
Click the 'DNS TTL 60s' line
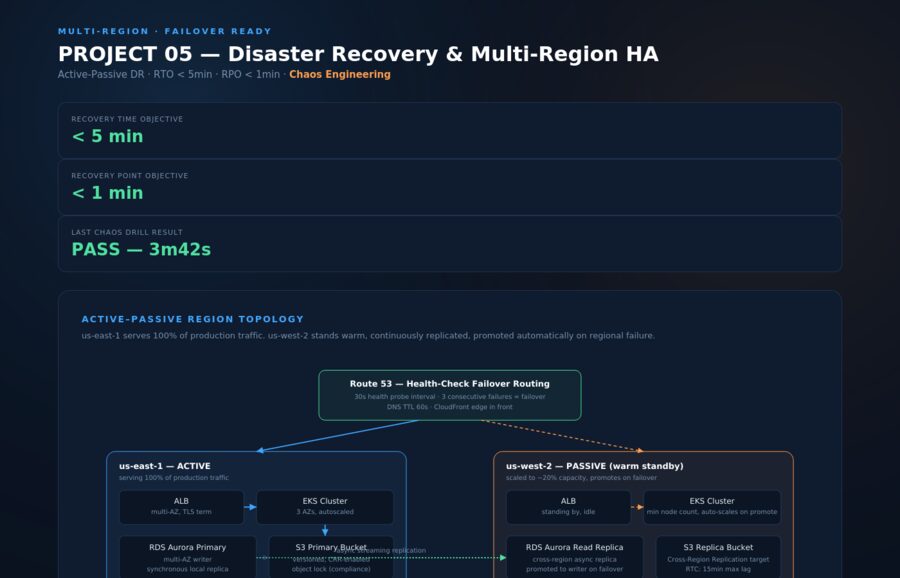point(449,407)
